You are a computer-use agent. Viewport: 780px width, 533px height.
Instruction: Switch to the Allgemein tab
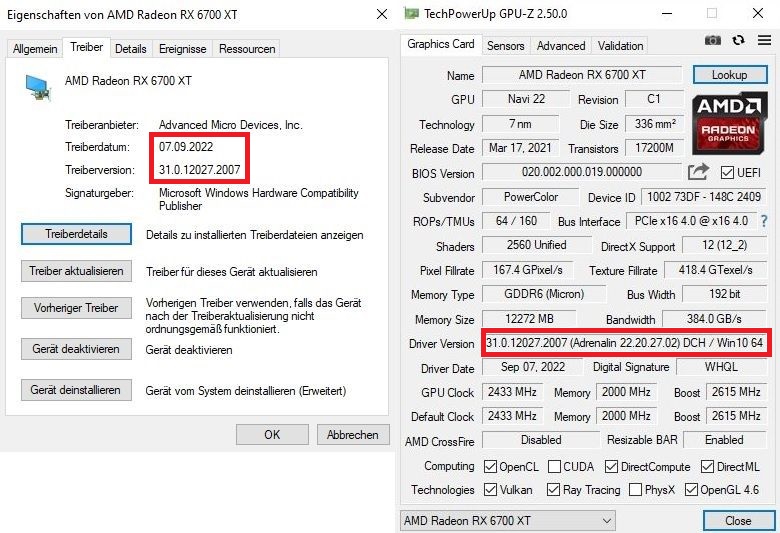point(35,49)
